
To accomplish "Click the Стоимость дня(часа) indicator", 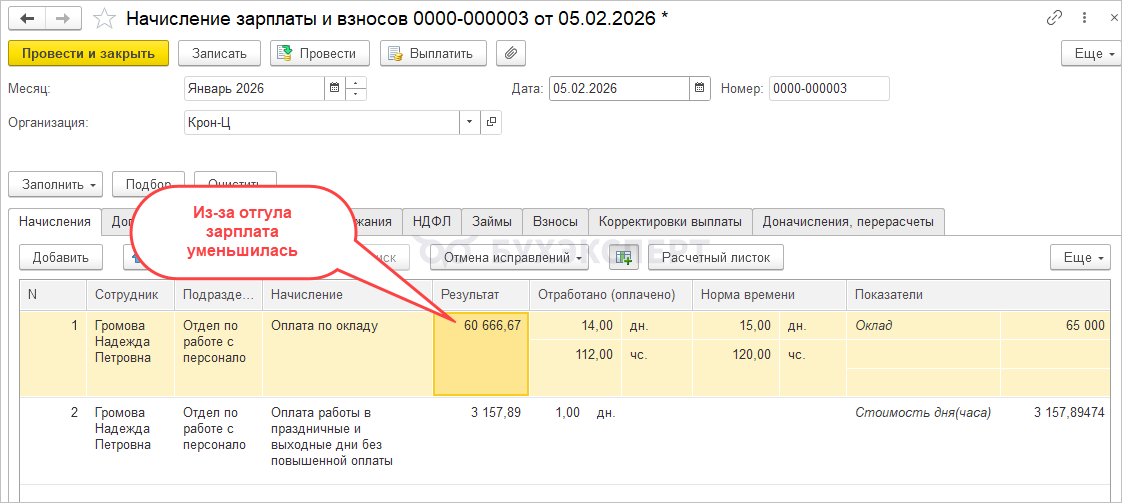I will pos(923,413).
